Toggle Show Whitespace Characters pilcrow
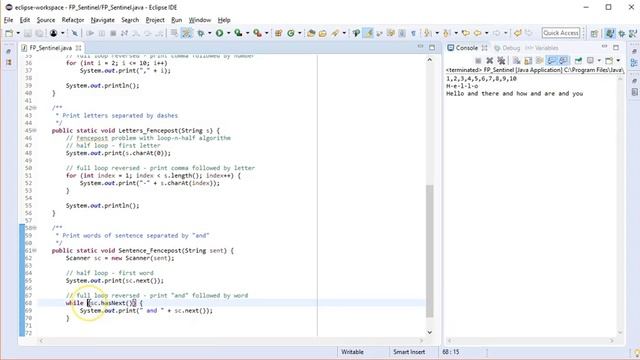The image size is (640, 360). pyautogui.click(x=413, y=33)
